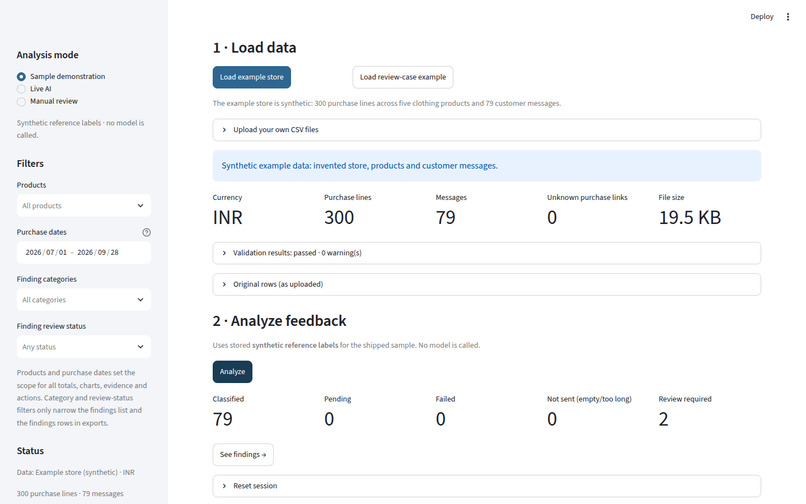This screenshot has height=504, width=806.
Task: Click the synthetic example data notice
Action: click(x=487, y=166)
